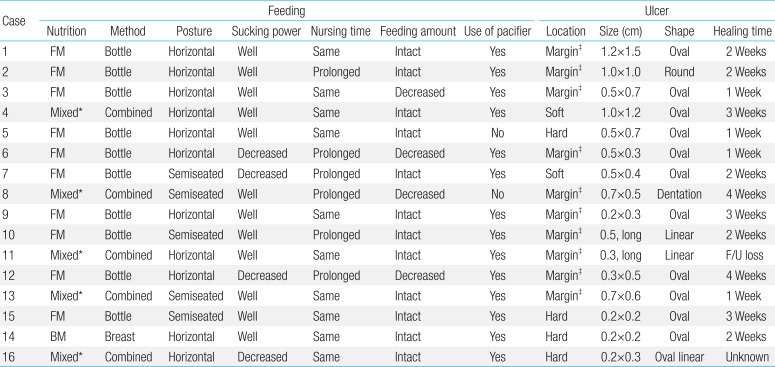Screen dimensions: 775x367
Task: Click the Unknown healing time cell
Action: point(747,357)
